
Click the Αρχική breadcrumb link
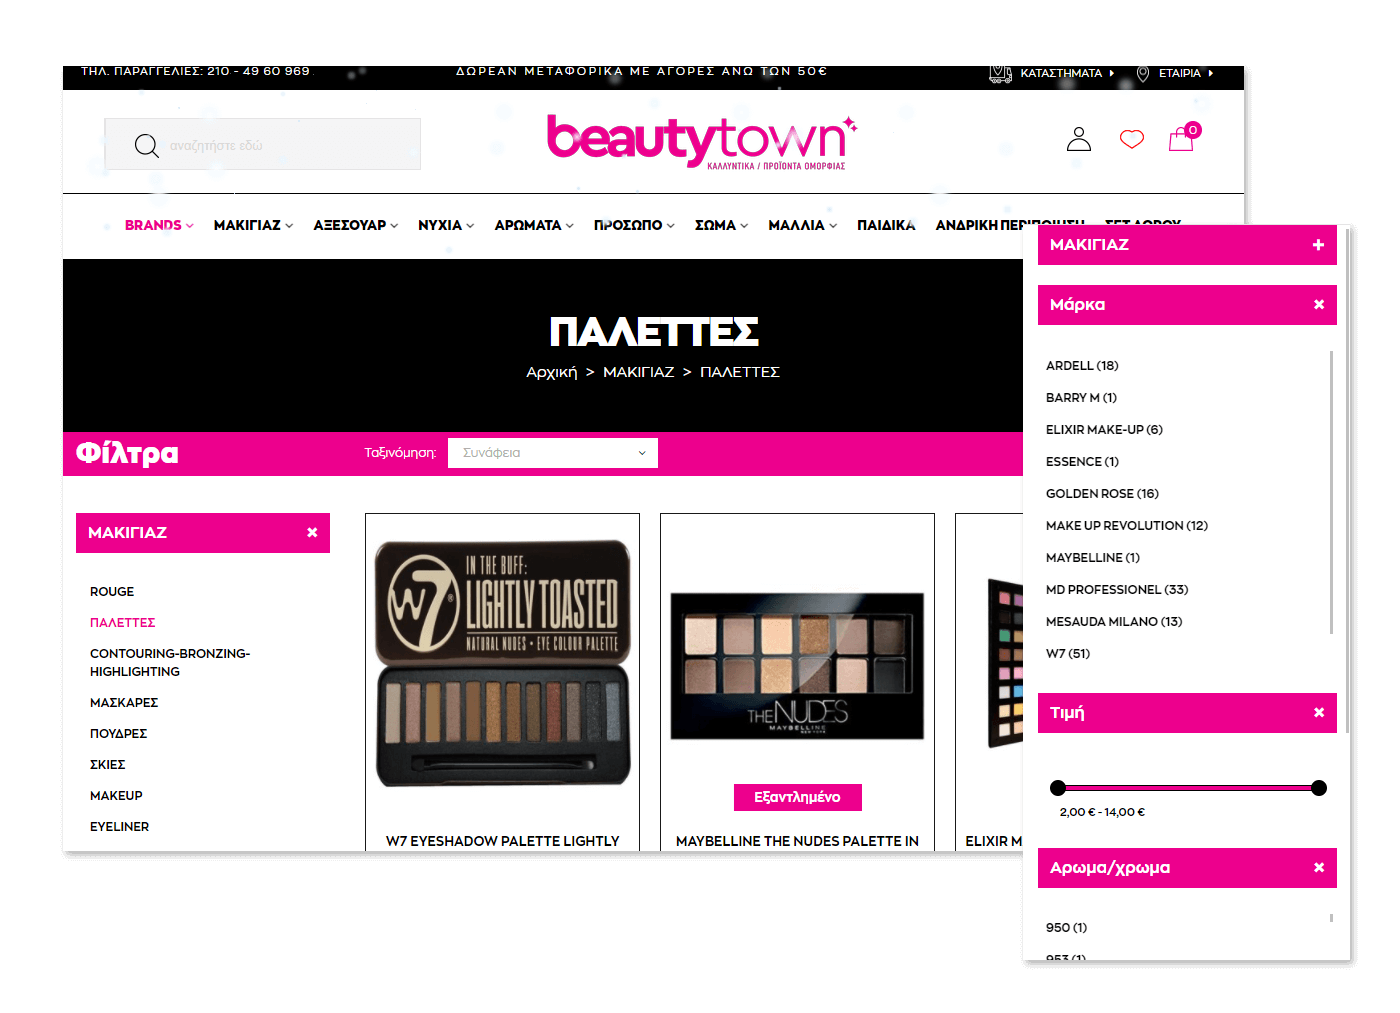552,372
